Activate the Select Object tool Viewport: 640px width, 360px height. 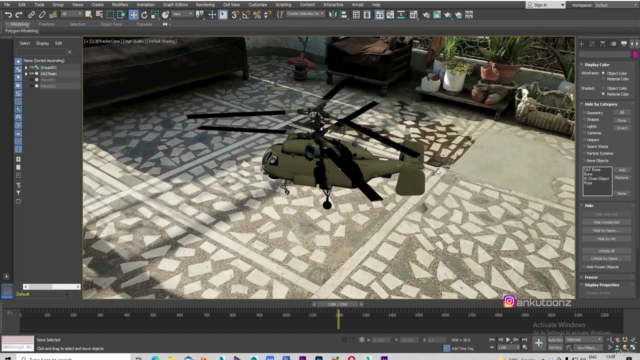pyautogui.click(x=89, y=15)
